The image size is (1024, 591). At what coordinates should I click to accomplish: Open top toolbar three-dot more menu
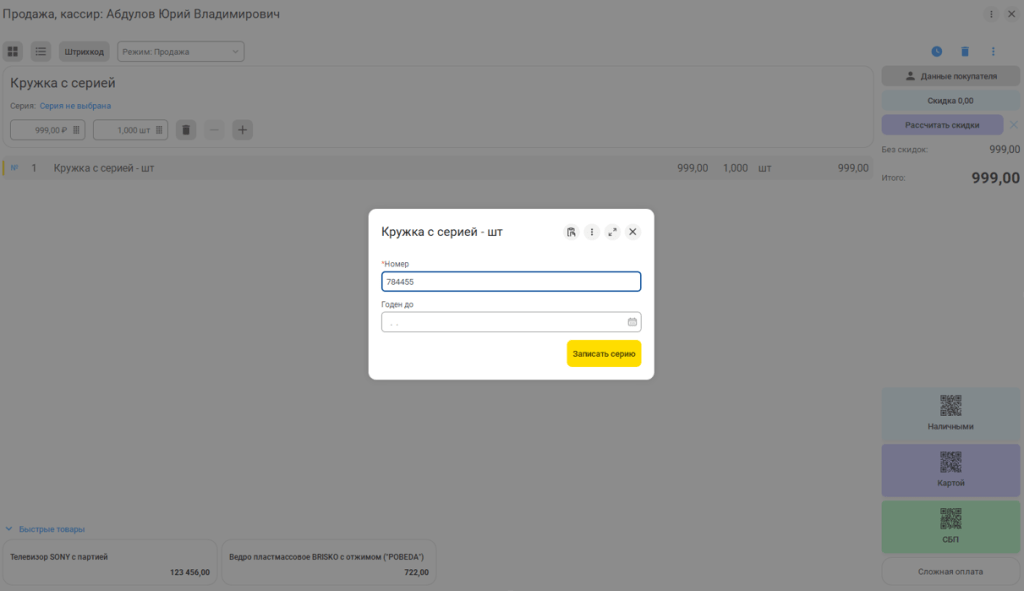click(x=993, y=52)
